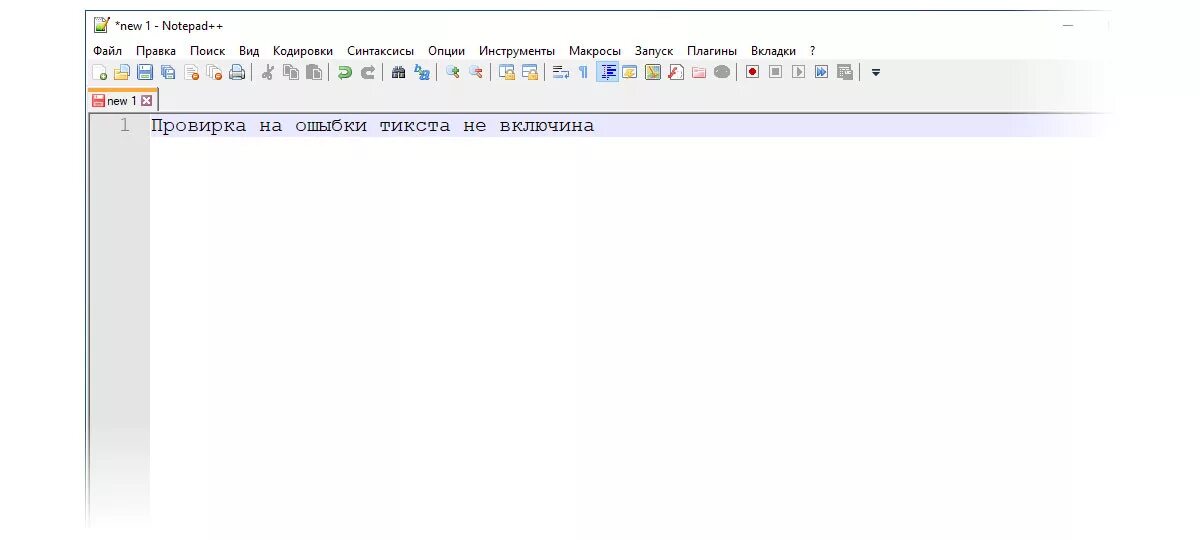Open the Запуск menu
The height and width of the screenshot is (540, 1200).
coord(654,51)
